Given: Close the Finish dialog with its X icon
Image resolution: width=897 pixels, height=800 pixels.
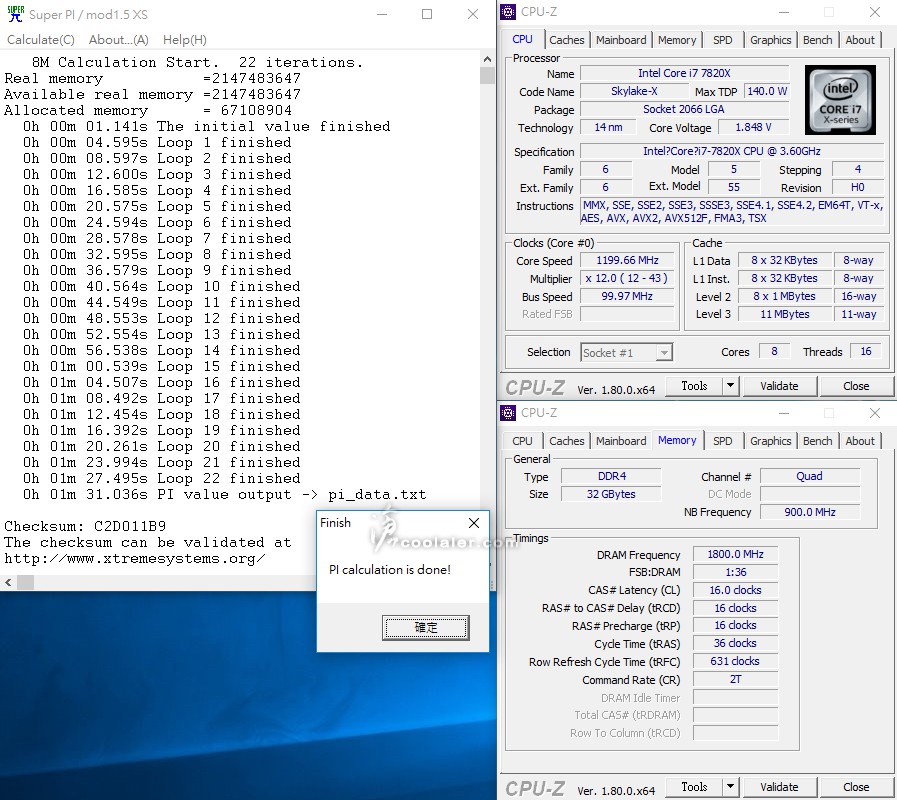Looking at the screenshot, I should 474,522.
